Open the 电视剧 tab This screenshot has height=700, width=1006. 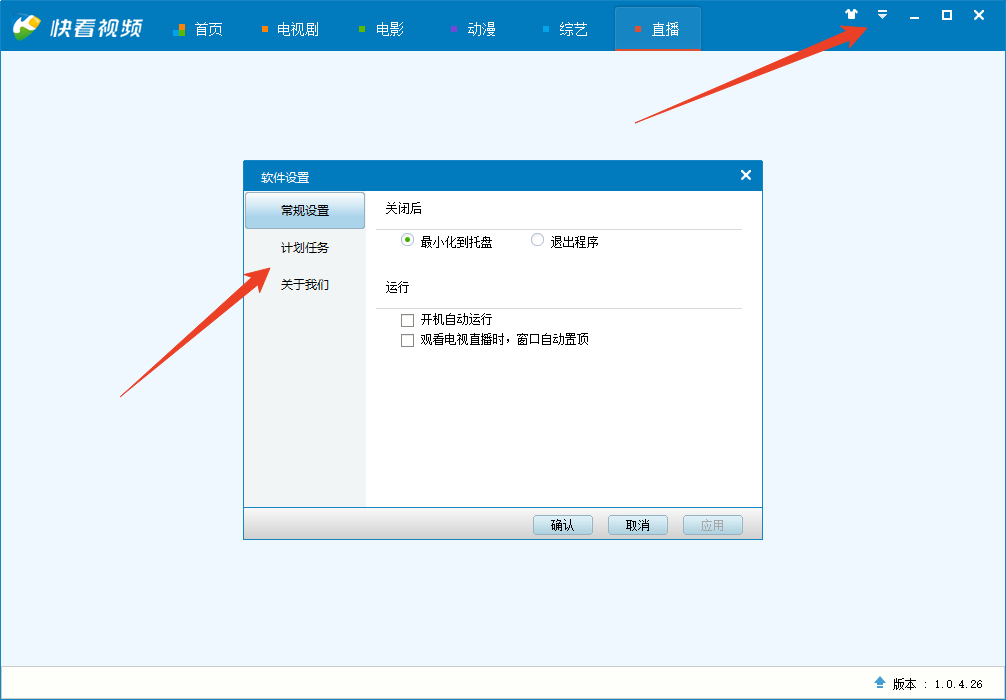[x=289, y=29]
